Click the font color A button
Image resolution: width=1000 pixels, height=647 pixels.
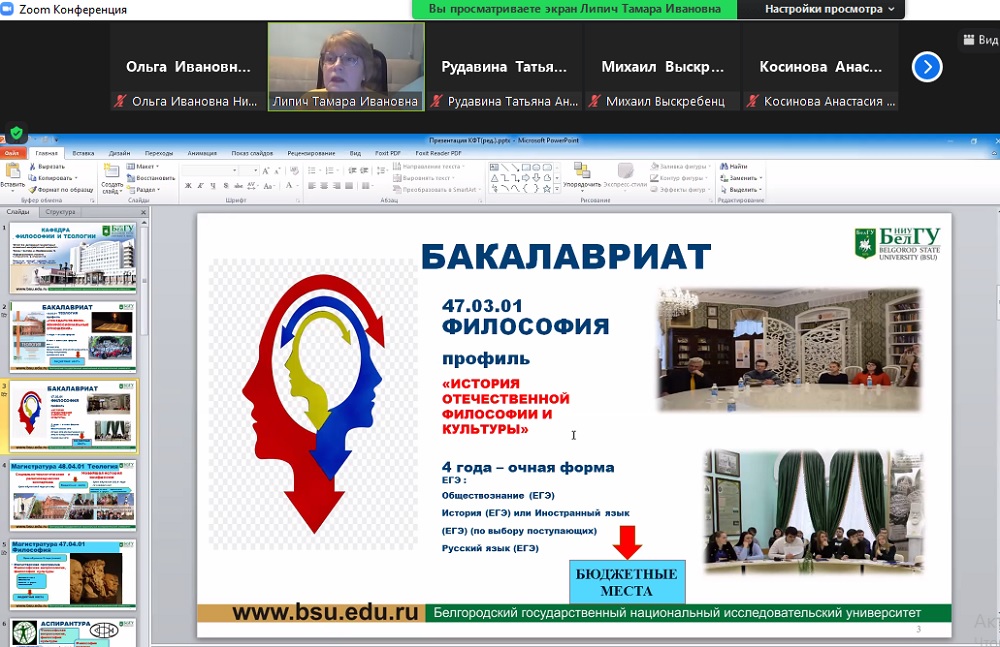[289, 186]
